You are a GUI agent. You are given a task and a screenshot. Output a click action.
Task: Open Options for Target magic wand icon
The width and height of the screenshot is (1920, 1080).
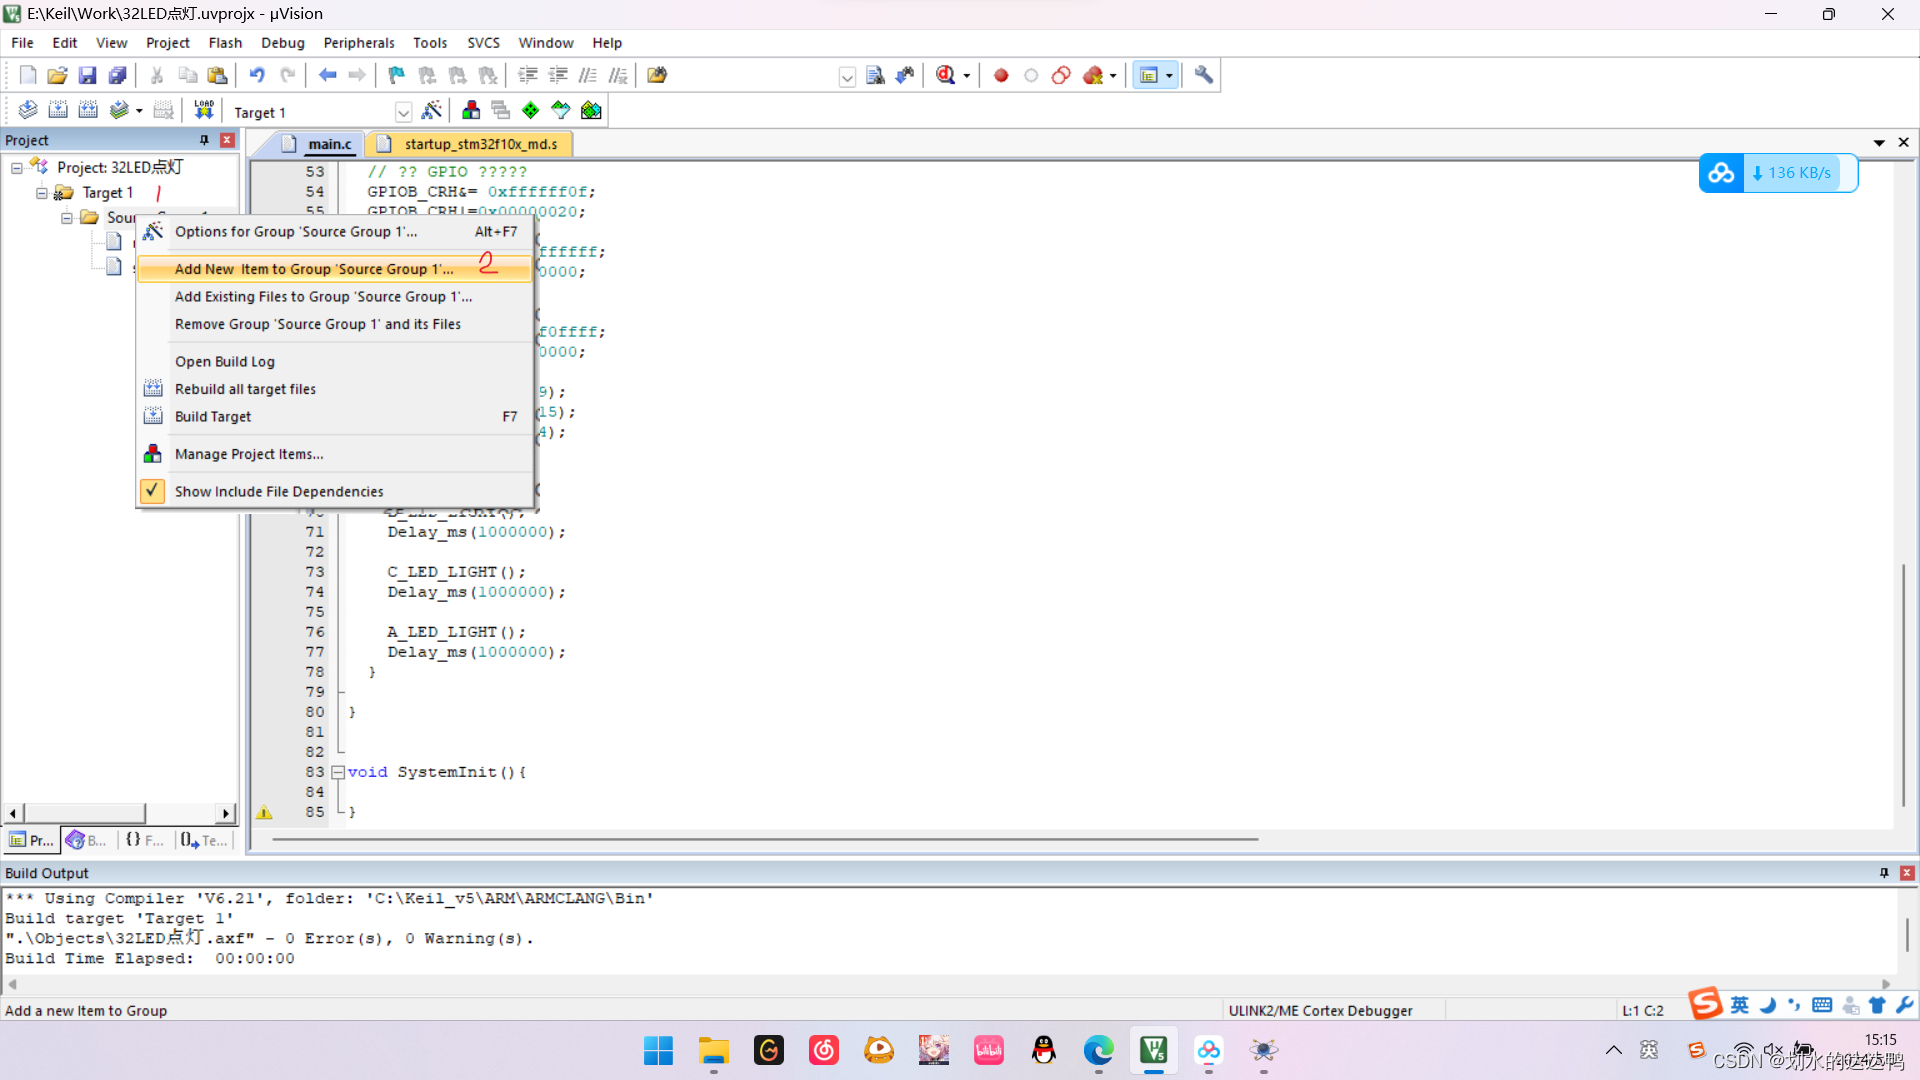pos(432,110)
